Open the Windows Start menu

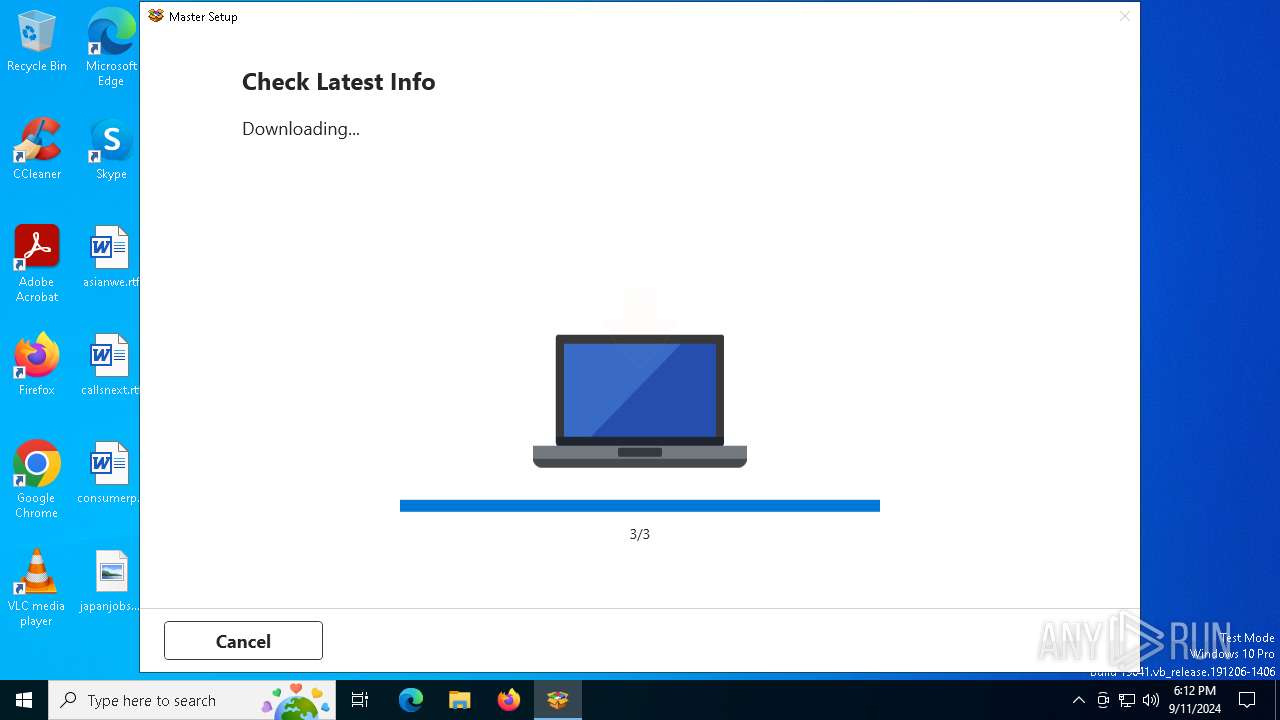tap(24, 700)
